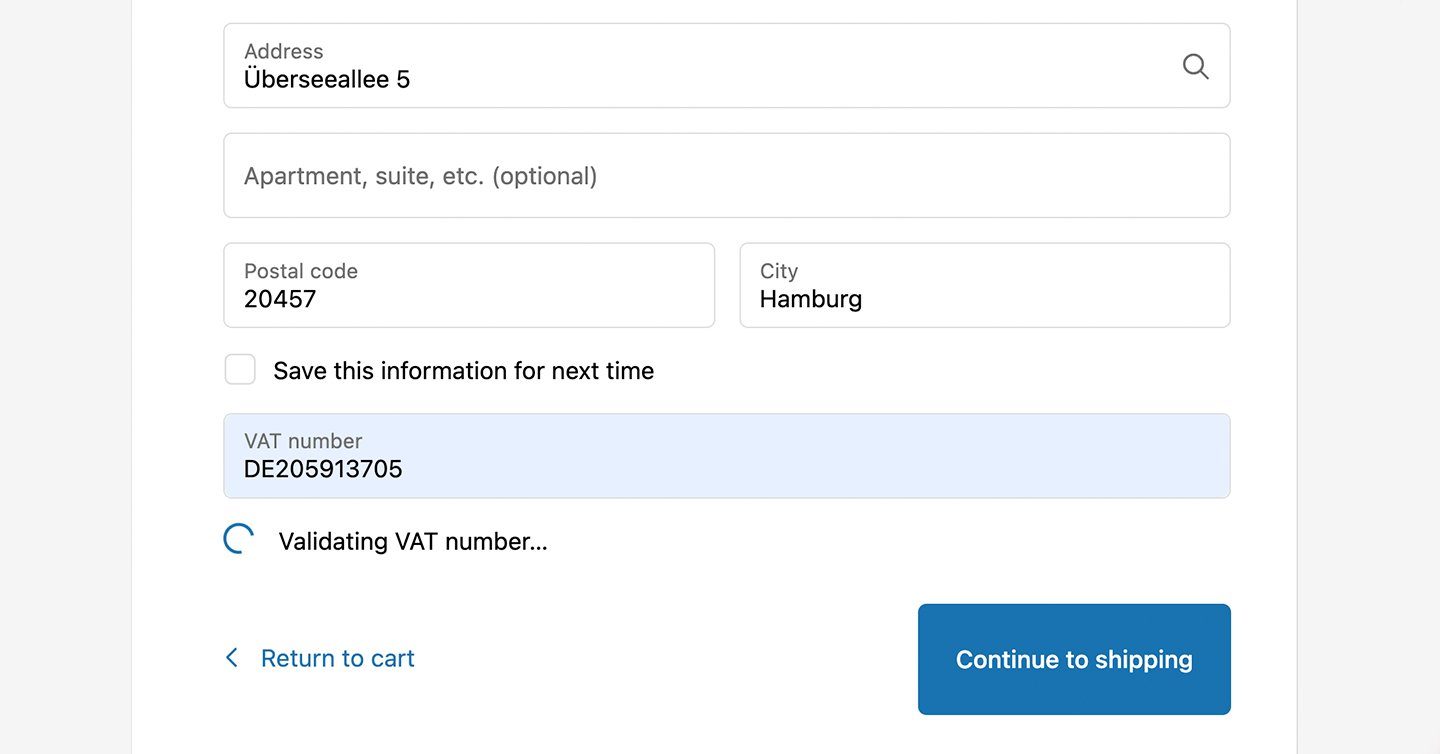The width and height of the screenshot is (1440, 754).
Task: Click the "20457" postal code value
Action: [x=280, y=299]
